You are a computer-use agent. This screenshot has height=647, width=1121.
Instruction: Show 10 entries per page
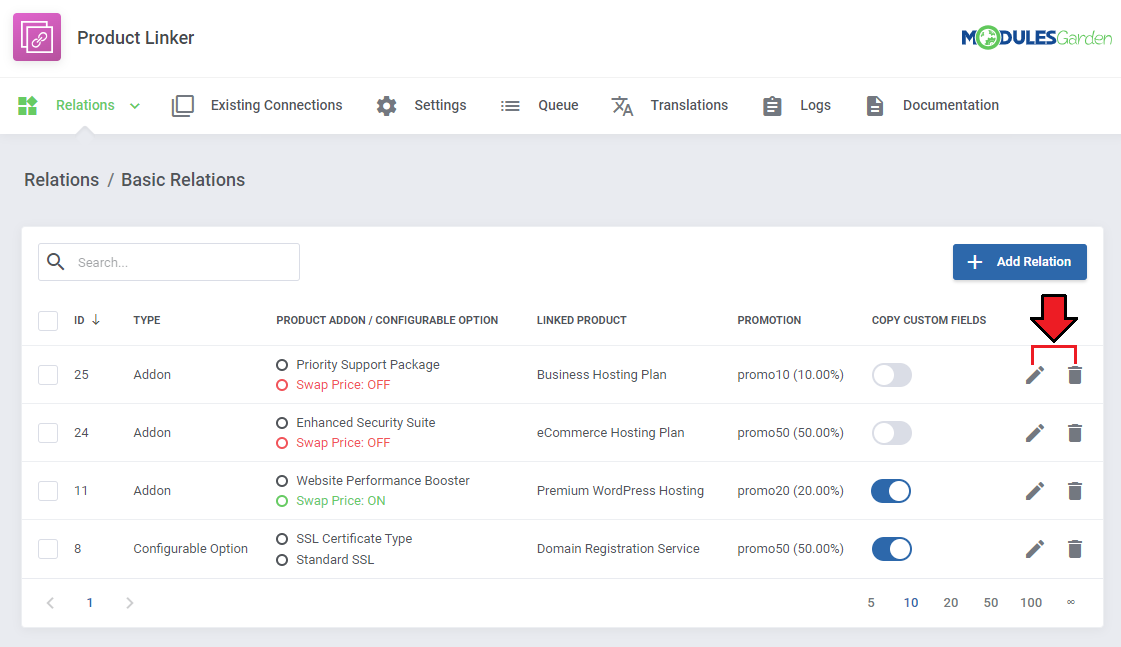point(911,603)
